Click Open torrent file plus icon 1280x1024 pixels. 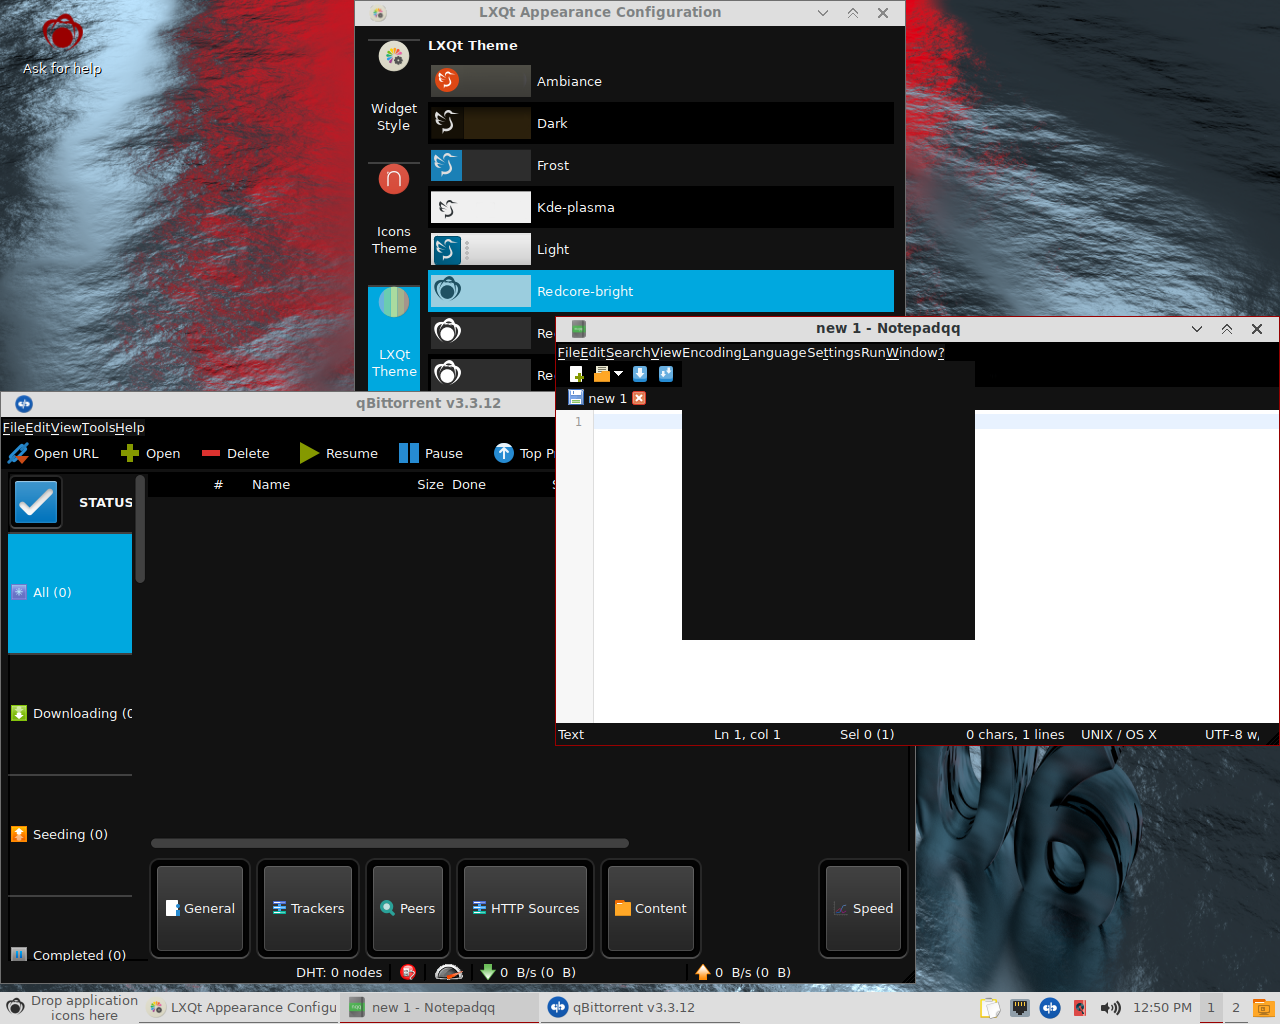(x=130, y=453)
